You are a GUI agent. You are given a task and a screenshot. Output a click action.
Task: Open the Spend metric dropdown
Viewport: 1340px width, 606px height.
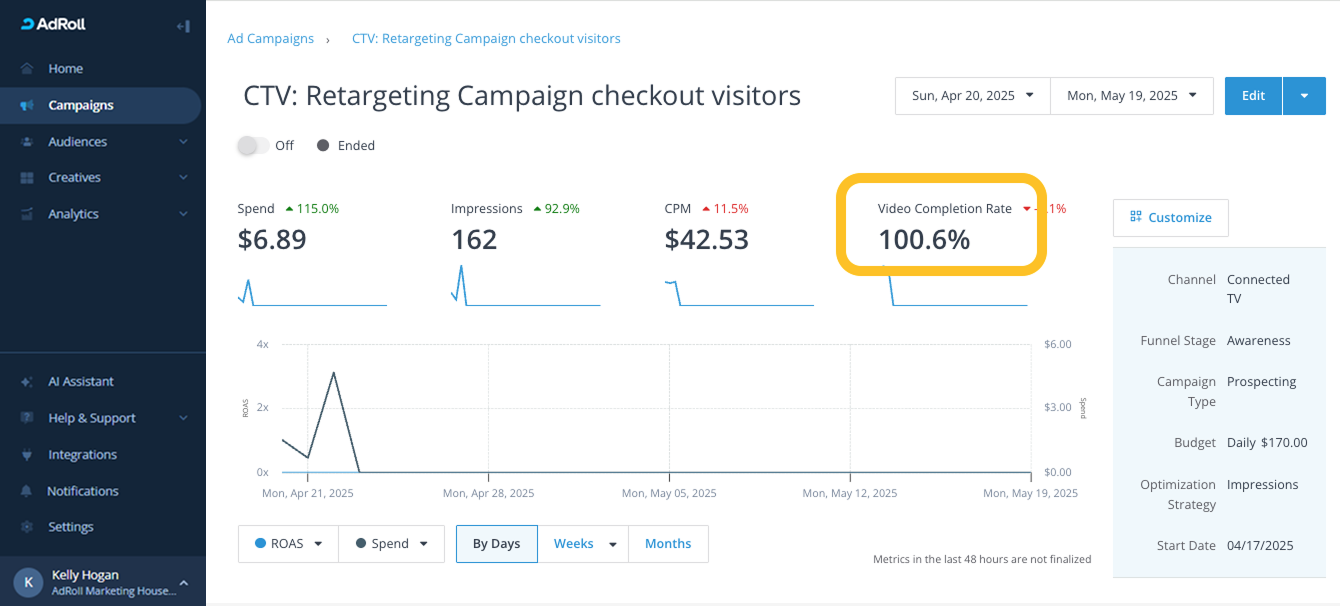pos(391,544)
